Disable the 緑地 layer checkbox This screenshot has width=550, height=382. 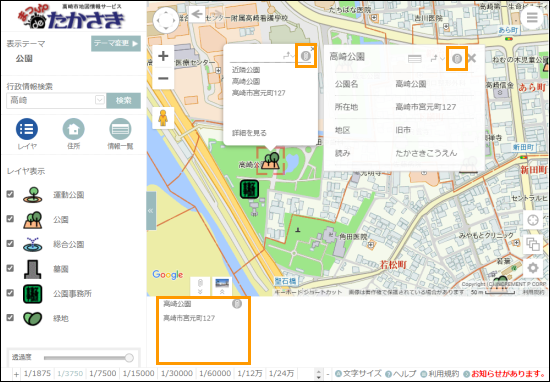tap(10, 317)
